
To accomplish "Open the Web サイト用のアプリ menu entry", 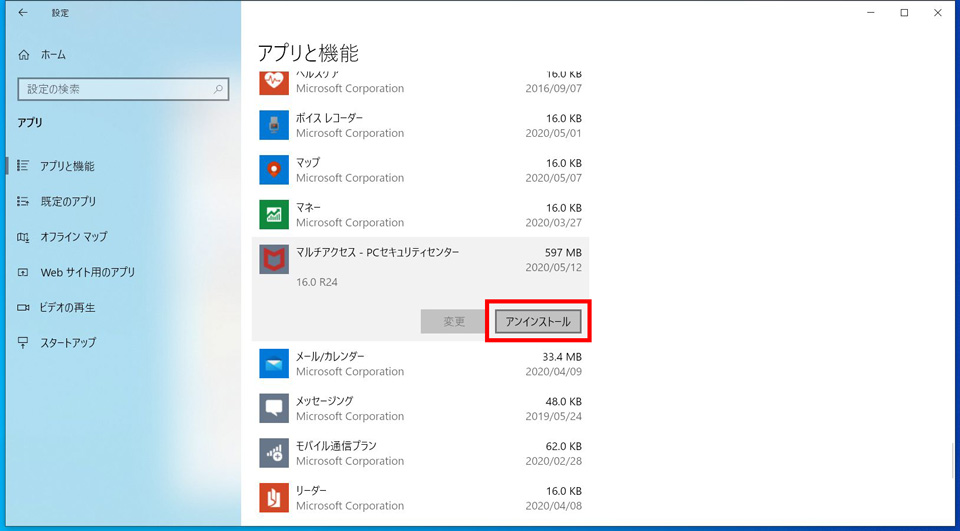I will (88, 273).
